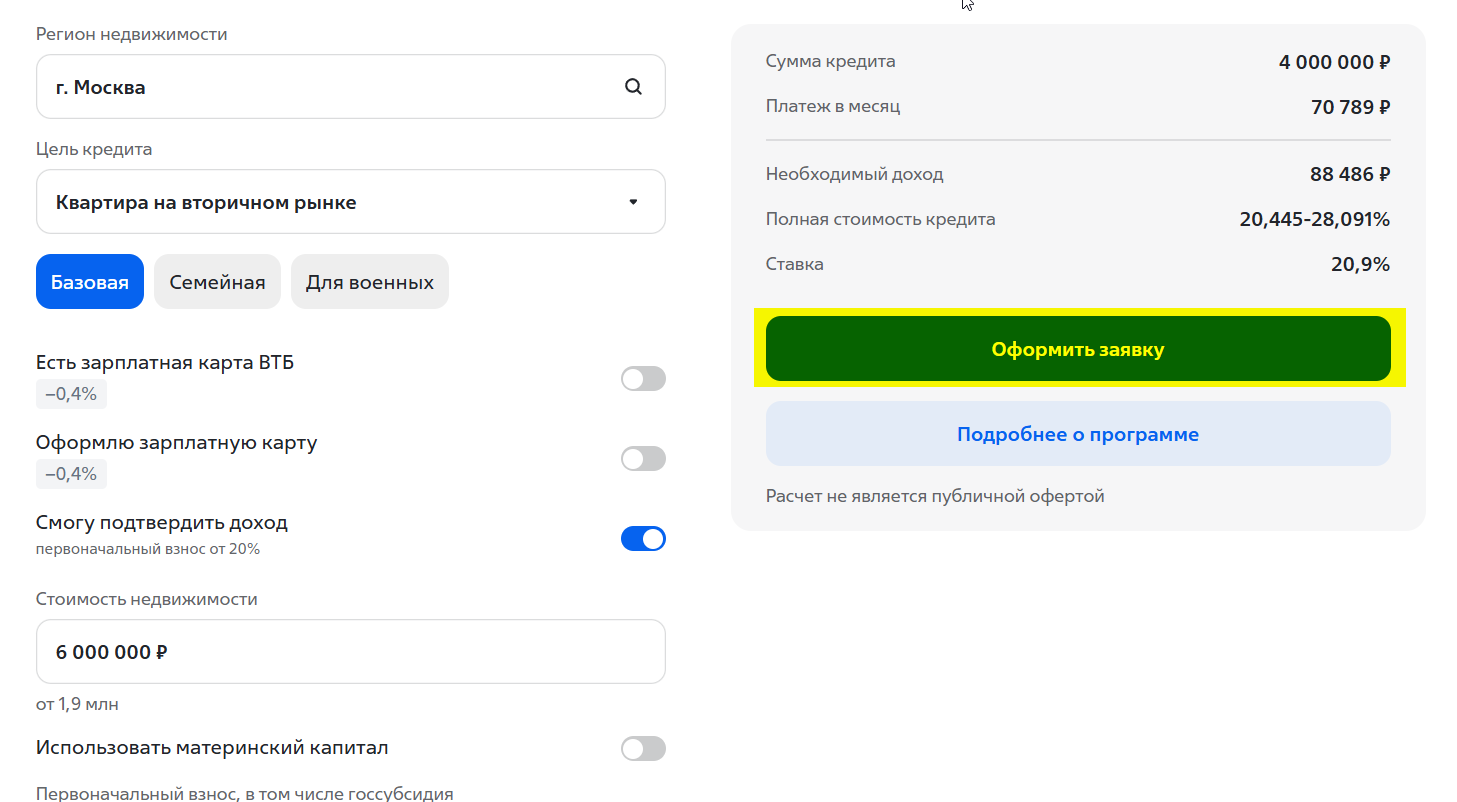Click the interest rate value '20,9%'
Screen dimensions: 1457x802
click(x=1360, y=265)
